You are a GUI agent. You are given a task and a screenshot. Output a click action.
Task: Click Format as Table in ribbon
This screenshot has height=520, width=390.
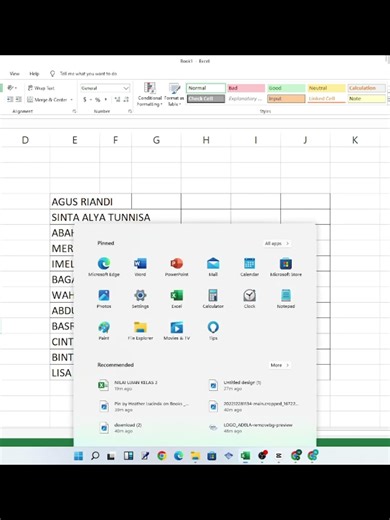(174, 94)
